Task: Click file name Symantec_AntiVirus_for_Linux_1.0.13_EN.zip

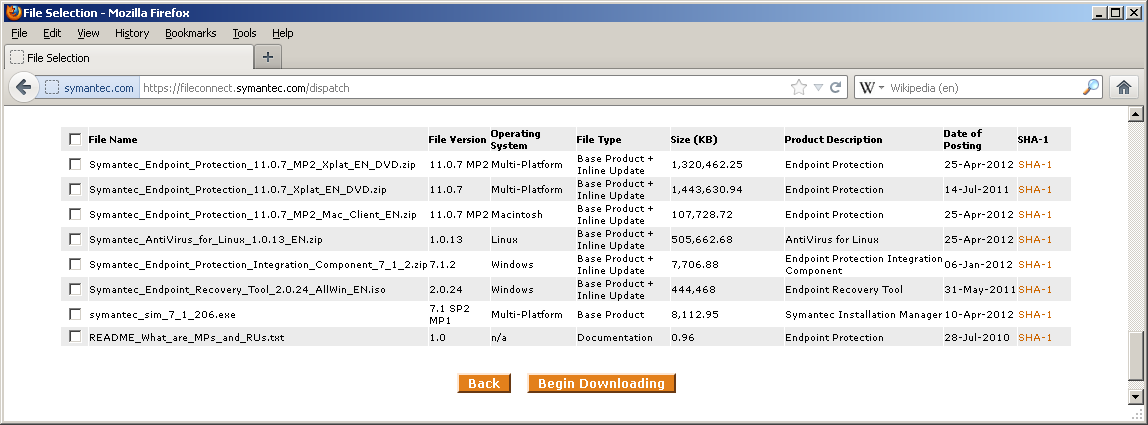Action: [x=206, y=240]
